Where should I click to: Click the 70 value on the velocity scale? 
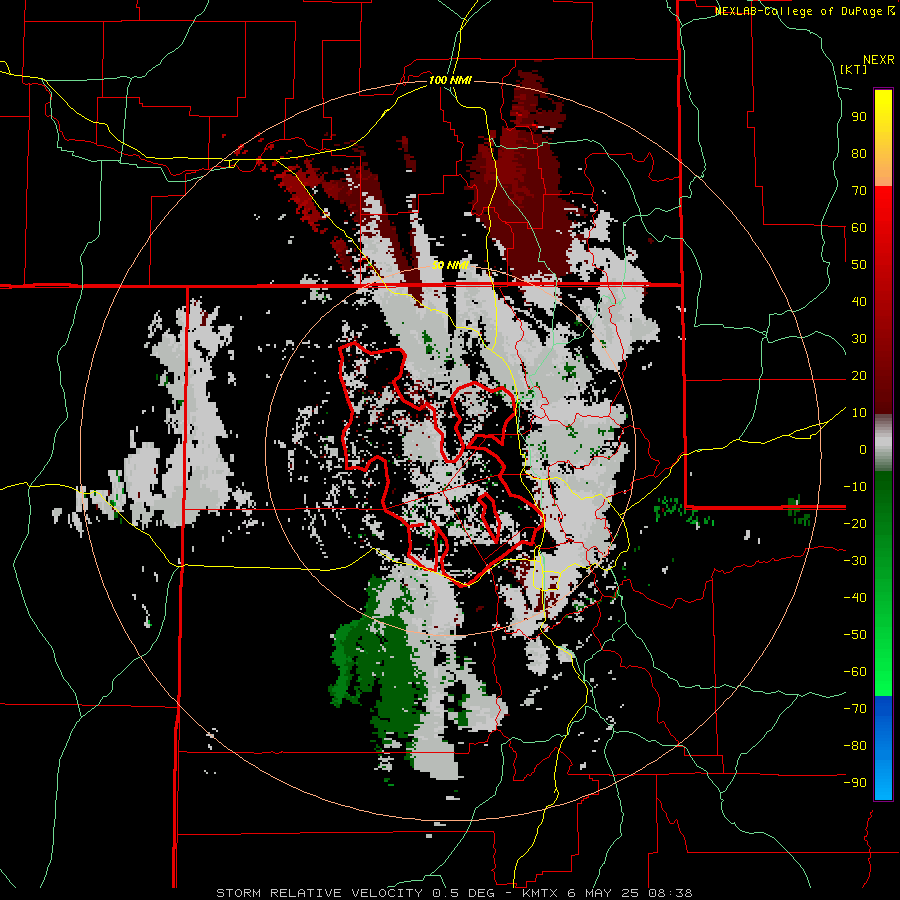859,191
